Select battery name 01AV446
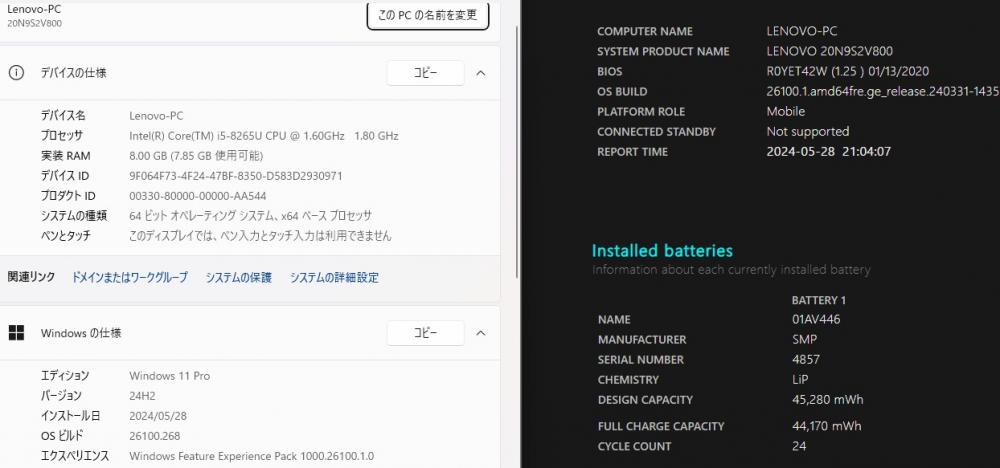Image resolution: width=1000 pixels, height=468 pixels. tap(816, 319)
